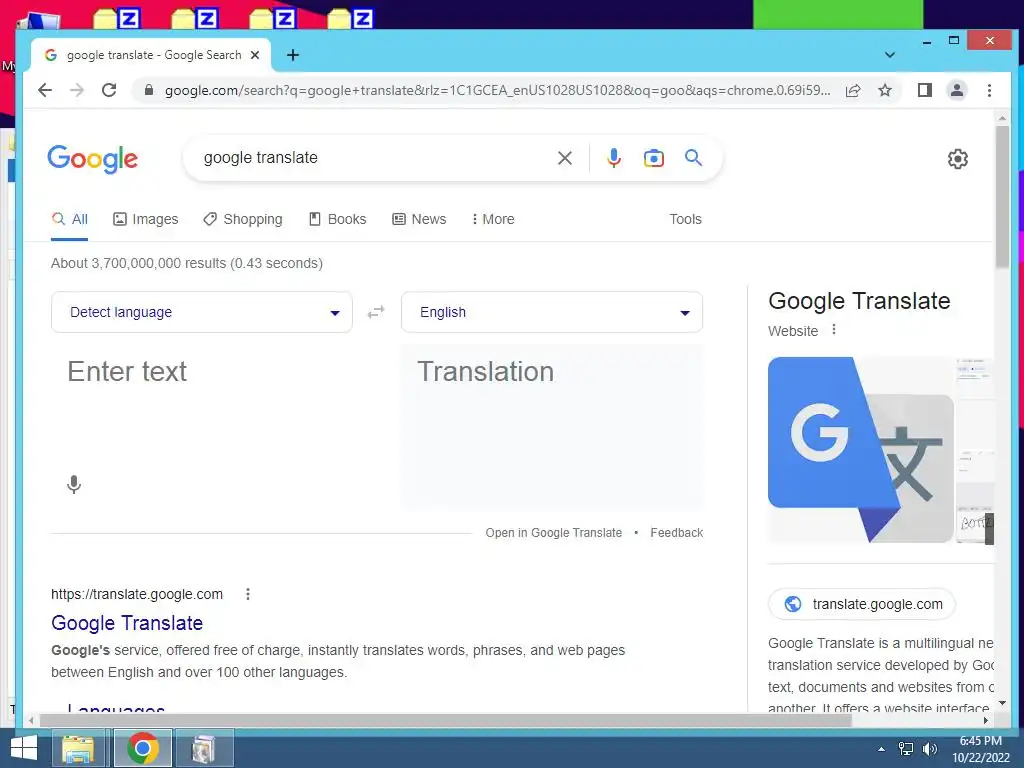1024x768 pixels.
Task: Switch to Books results
Action: [x=338, y=219]
